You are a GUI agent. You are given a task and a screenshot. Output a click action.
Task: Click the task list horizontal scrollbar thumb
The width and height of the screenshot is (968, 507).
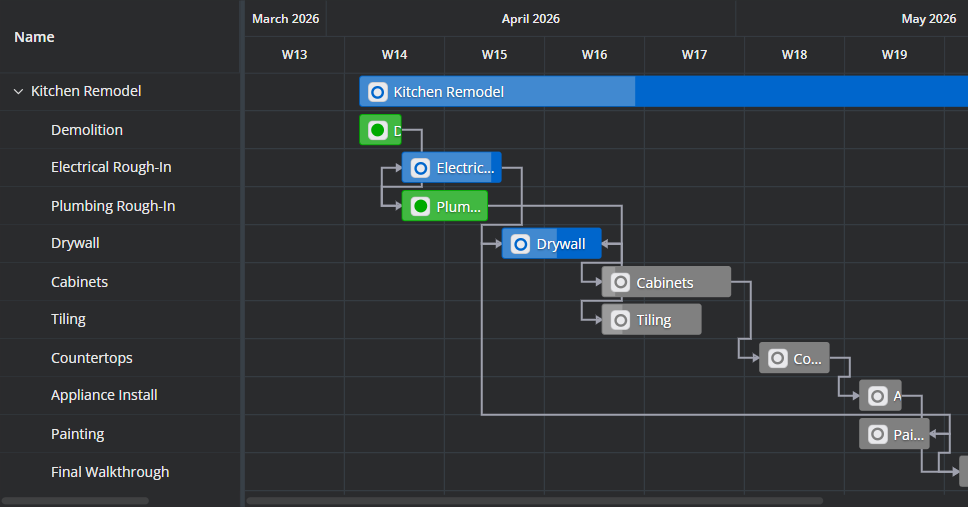[x=75, y=501]
